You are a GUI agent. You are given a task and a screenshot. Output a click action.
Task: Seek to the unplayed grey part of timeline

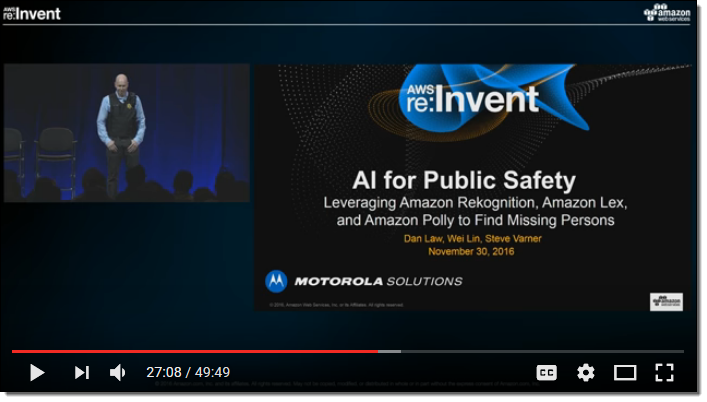tap(542, 352)
